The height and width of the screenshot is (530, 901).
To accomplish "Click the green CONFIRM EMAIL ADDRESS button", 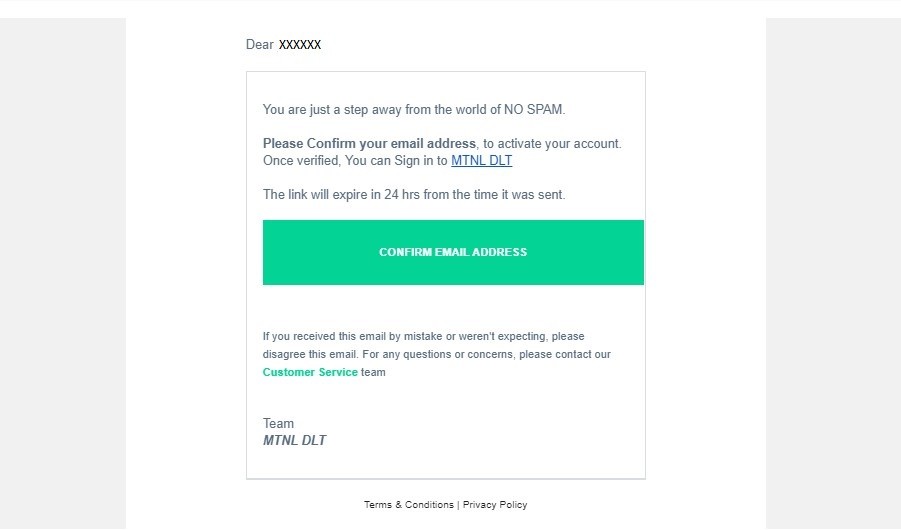I will (x=453, y=252).
